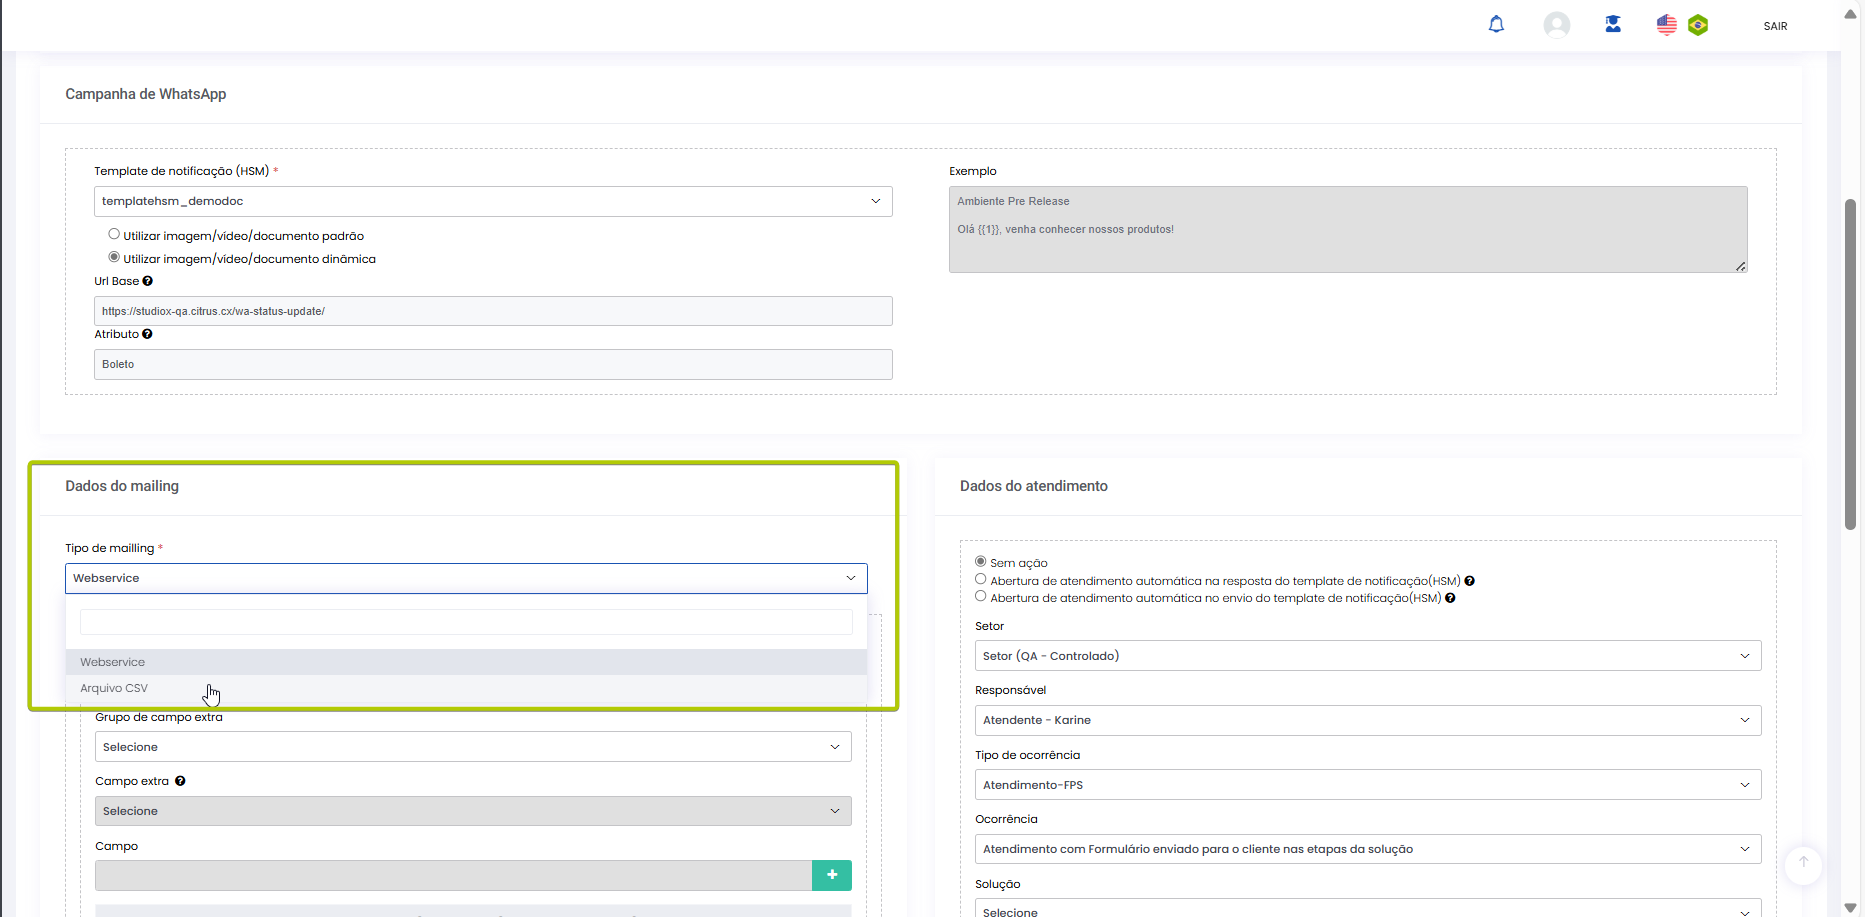Expand the Tipo de ocorrência dropdown
Screen dimensions: 1865x917
coord(1367,785)
